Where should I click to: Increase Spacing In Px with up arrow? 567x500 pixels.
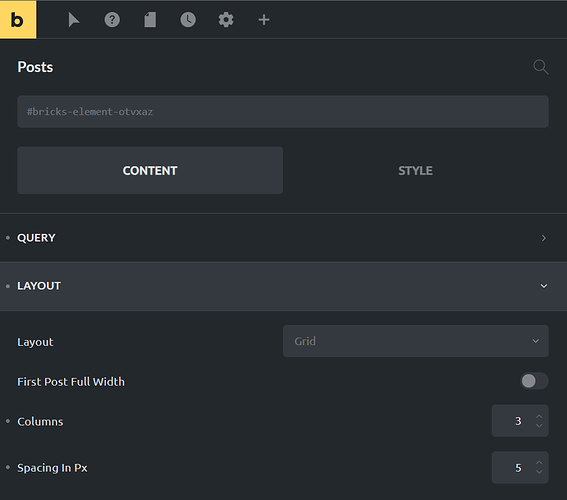click(539, 463)
